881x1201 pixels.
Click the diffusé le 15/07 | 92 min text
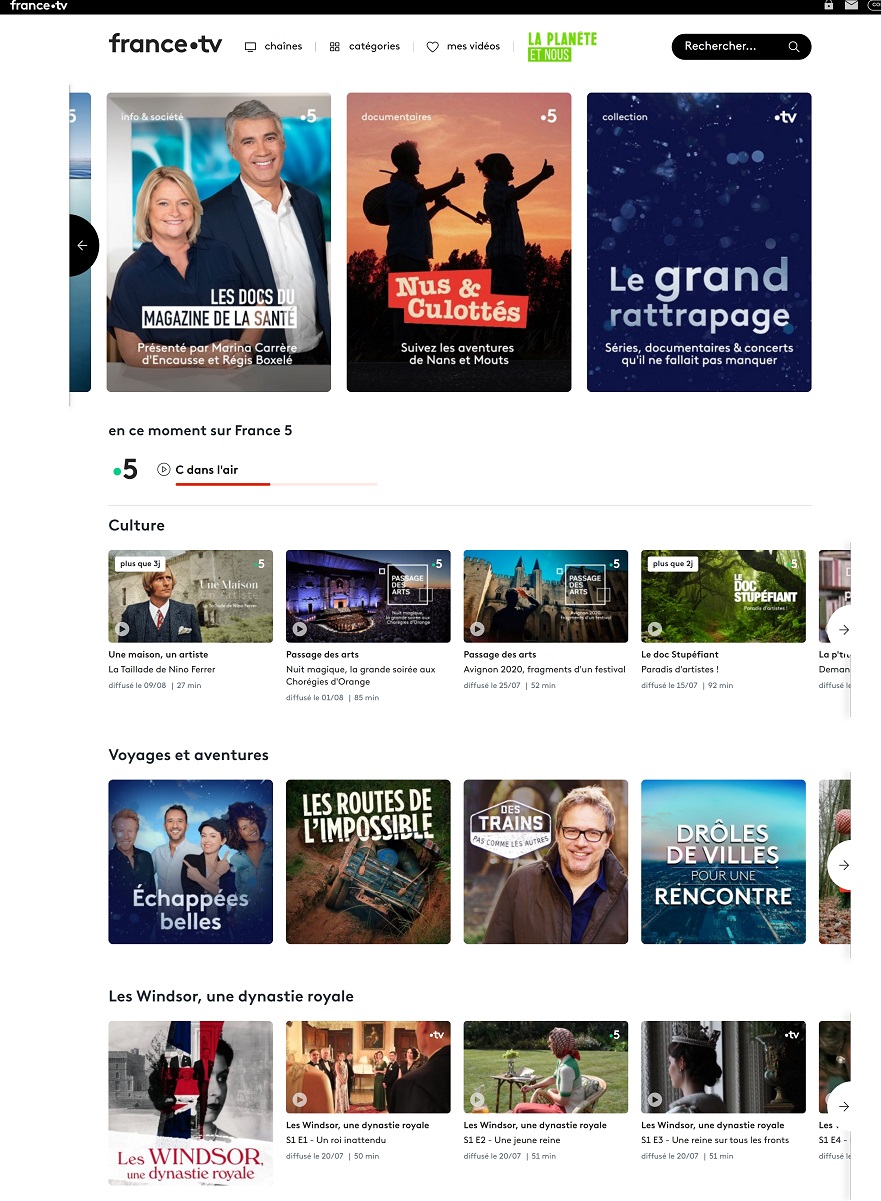click(x=687, y=685)
